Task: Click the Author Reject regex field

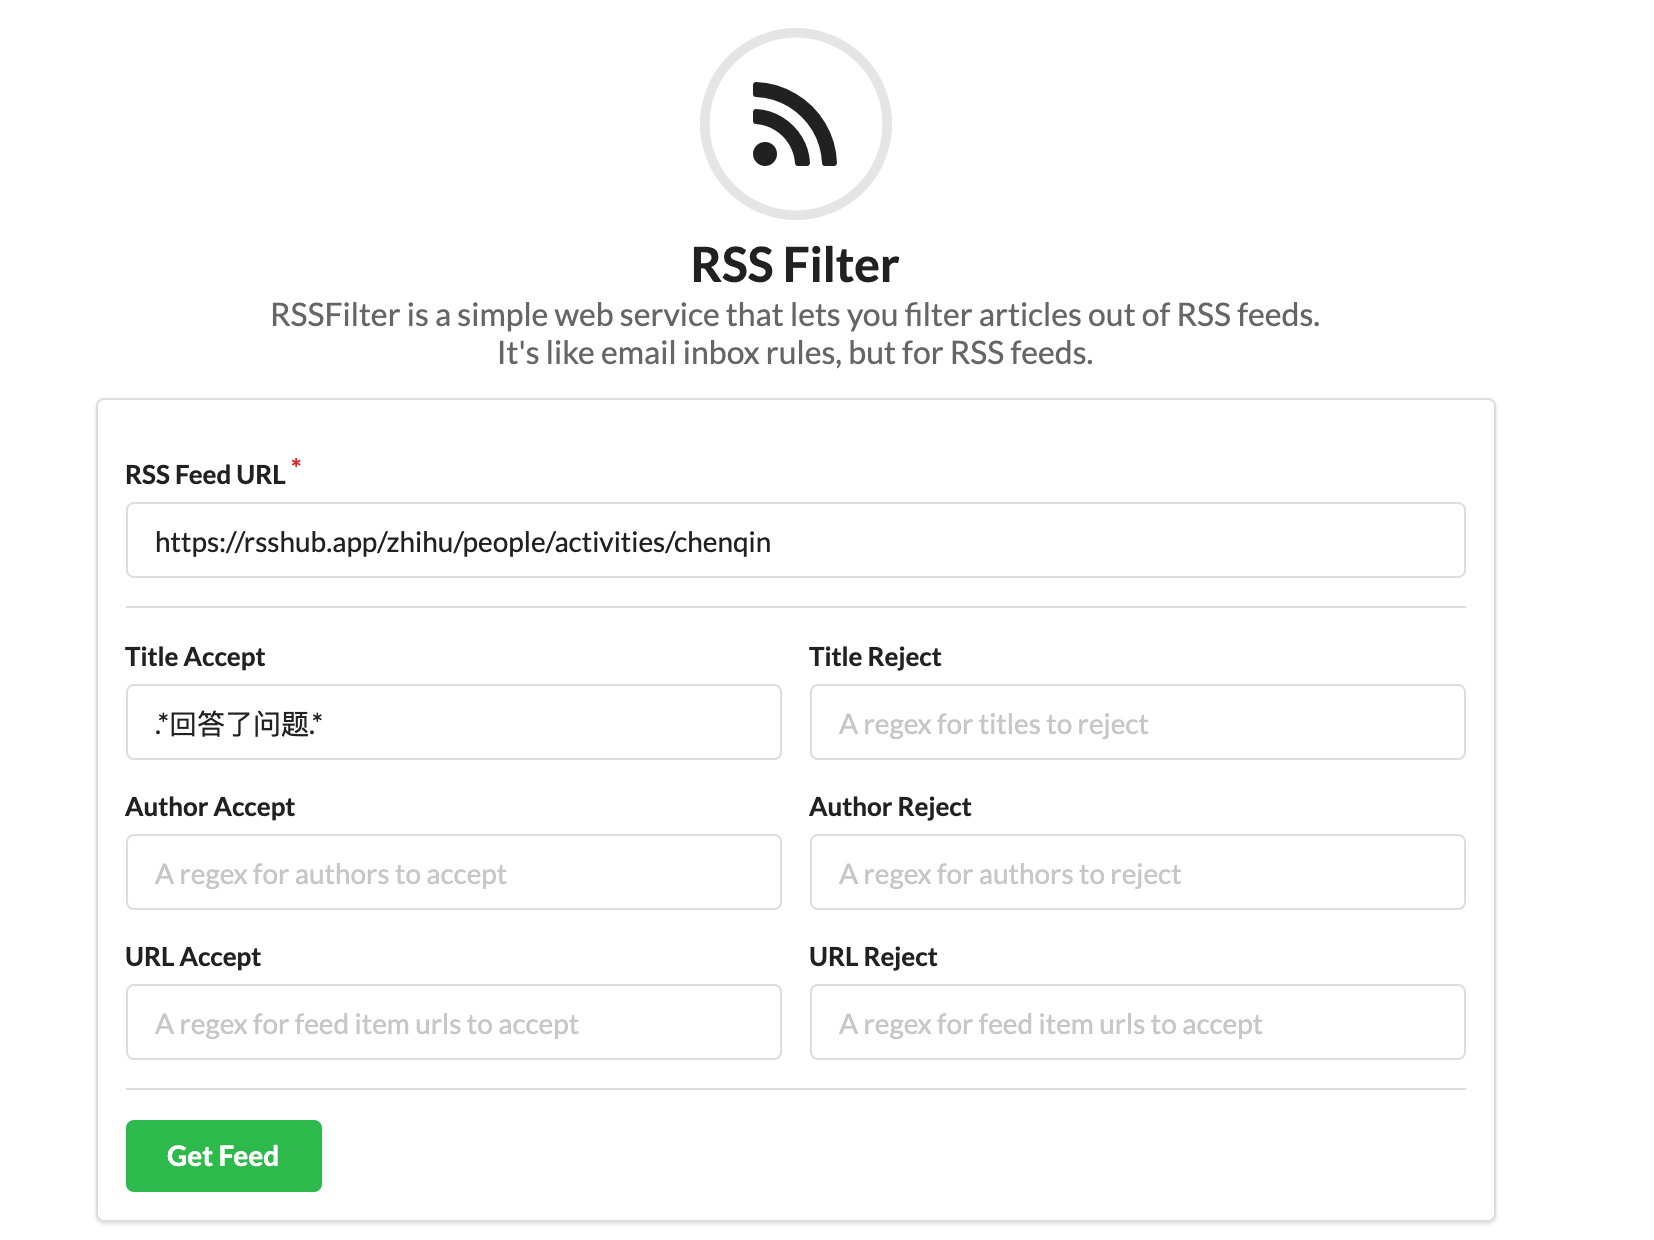Action: click(x=1136, y=872)
